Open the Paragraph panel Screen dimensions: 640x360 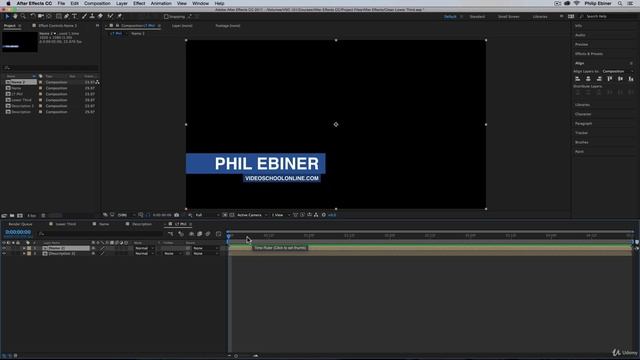583,124
